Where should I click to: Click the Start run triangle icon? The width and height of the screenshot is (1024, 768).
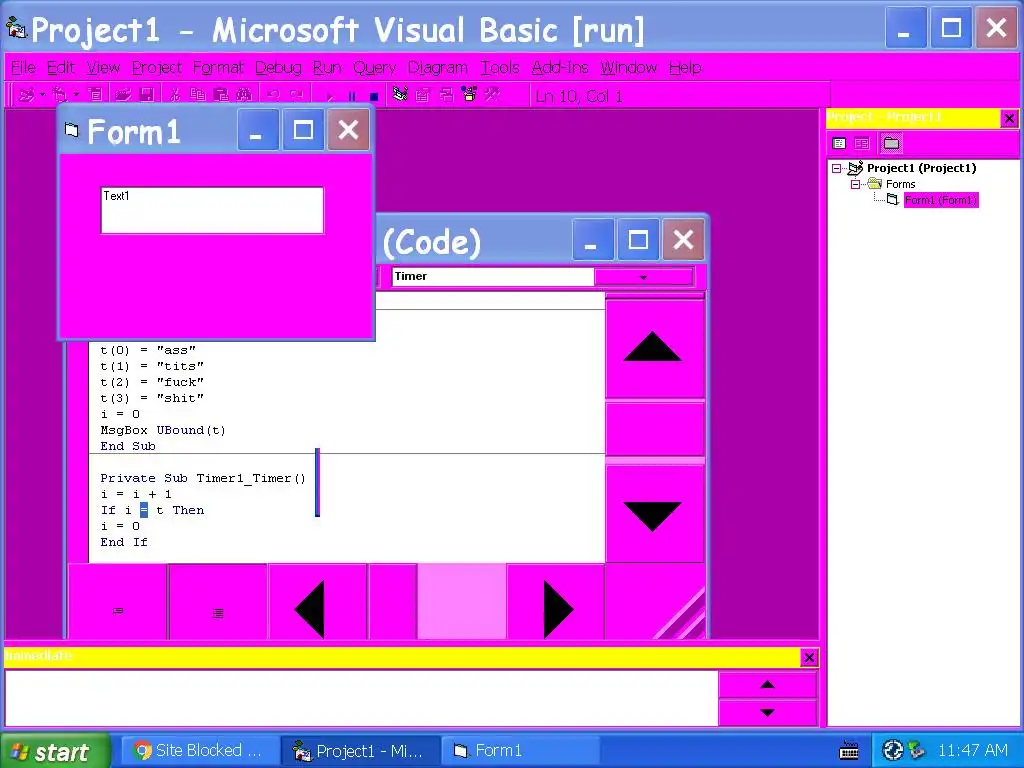point(330,97)
